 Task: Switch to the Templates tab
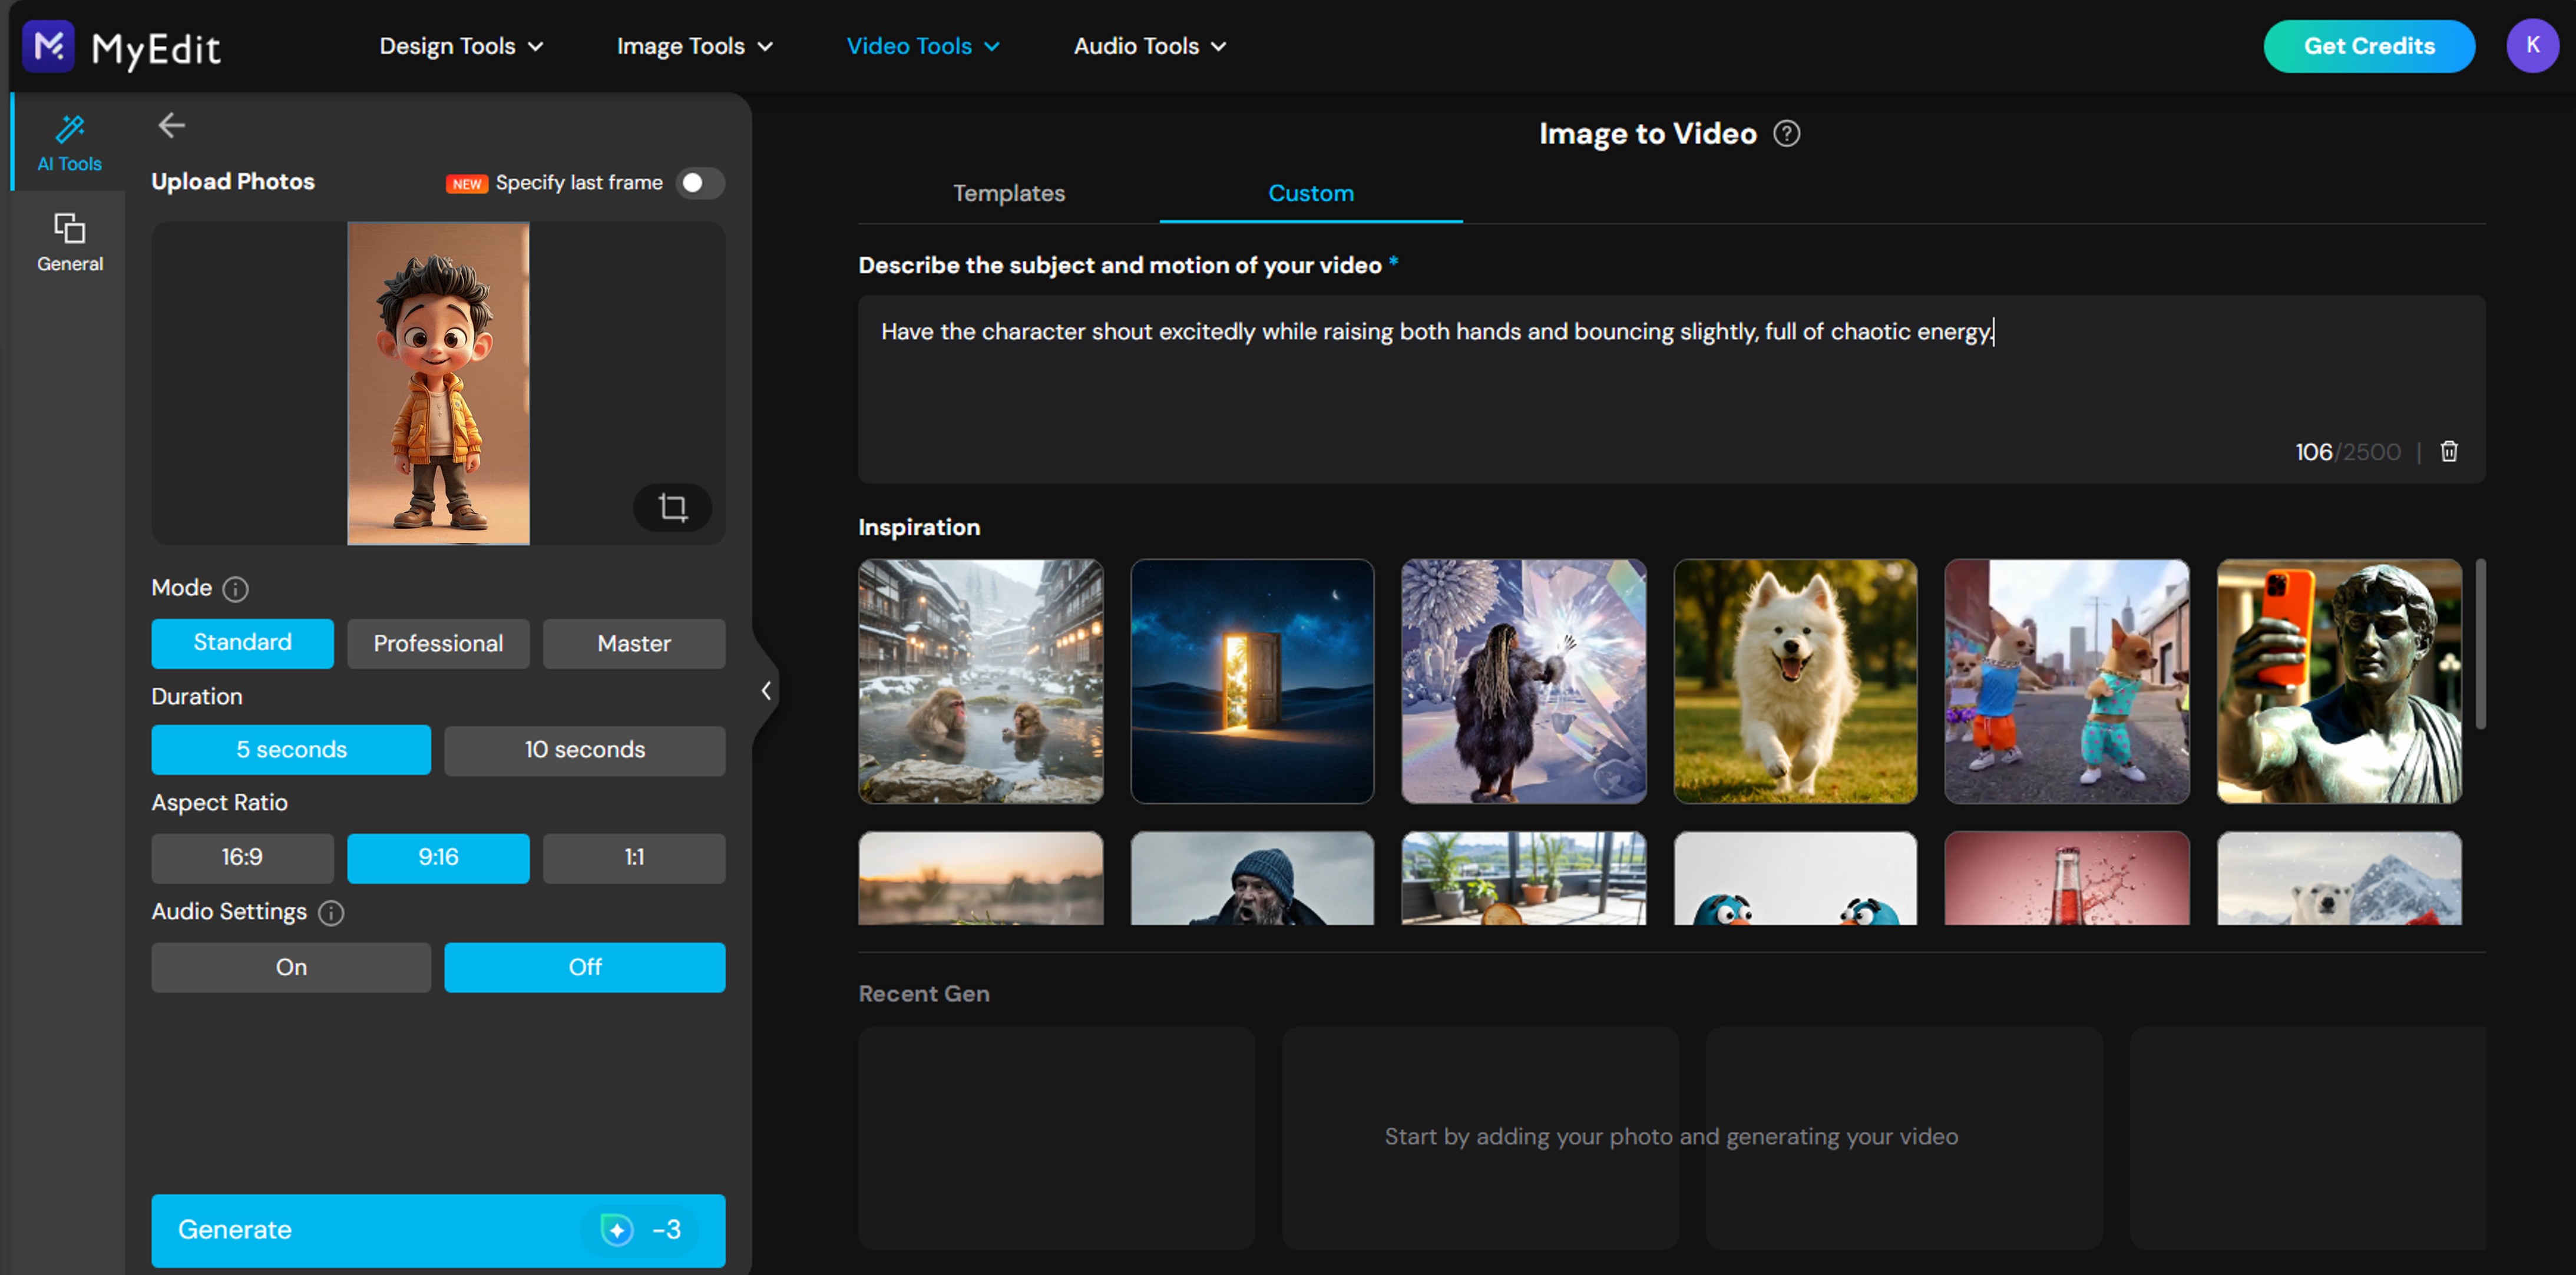[x=1008, y=193]
